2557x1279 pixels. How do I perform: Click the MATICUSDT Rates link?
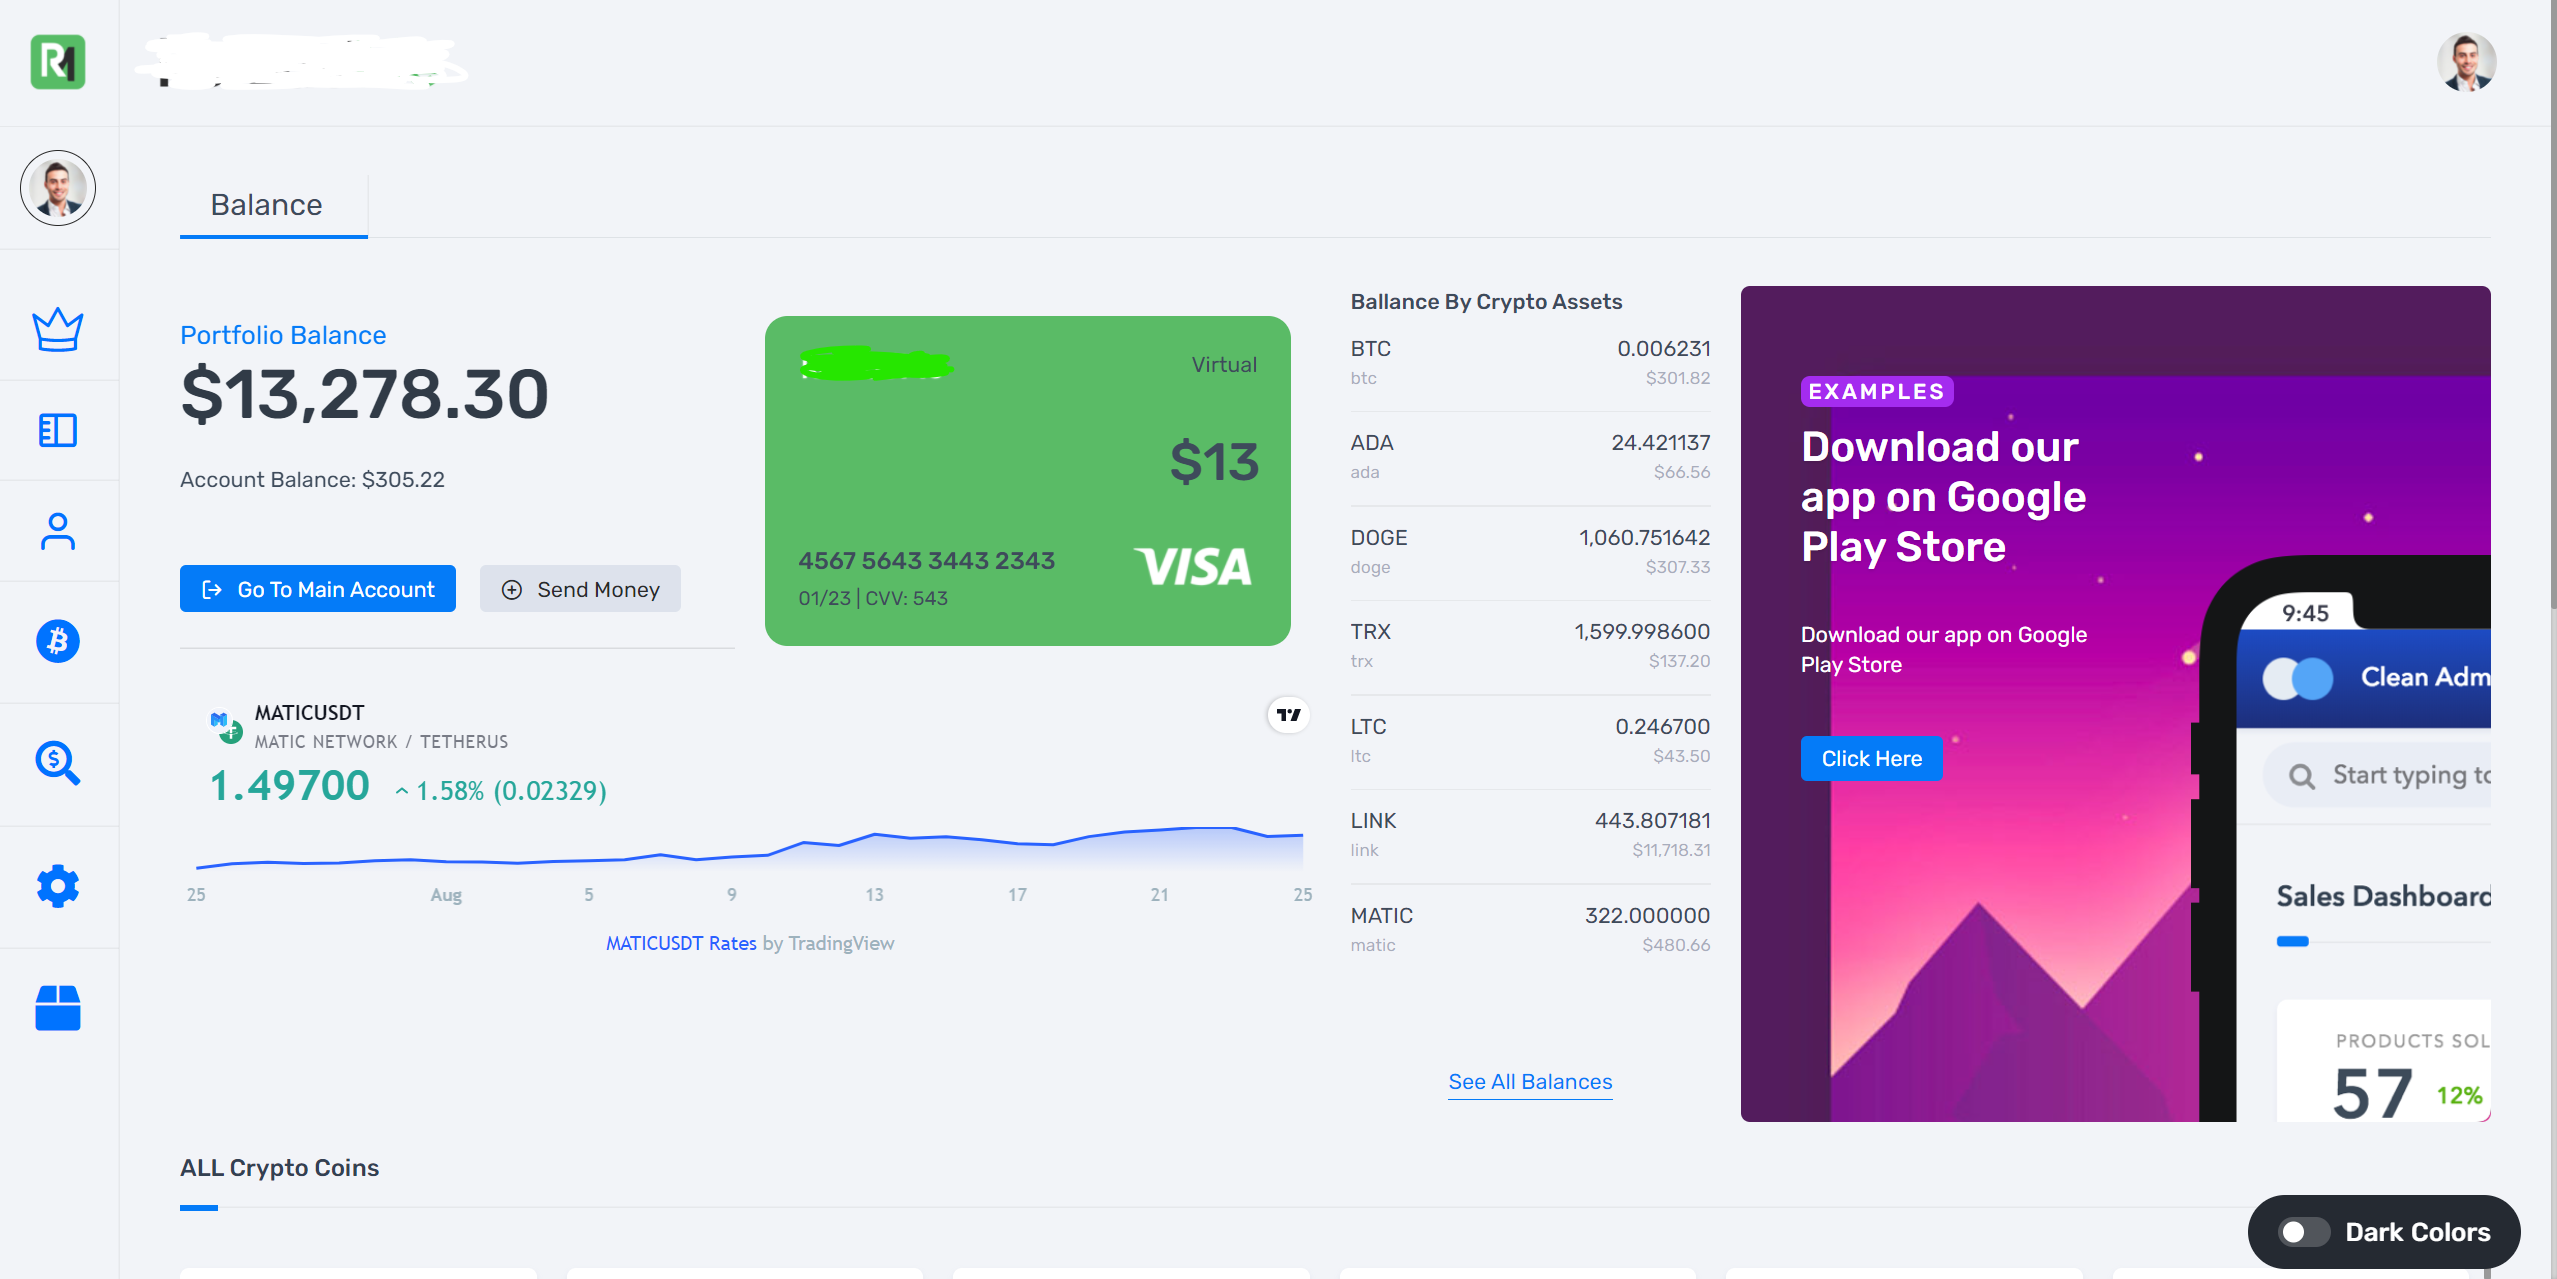tap(681, 942)
